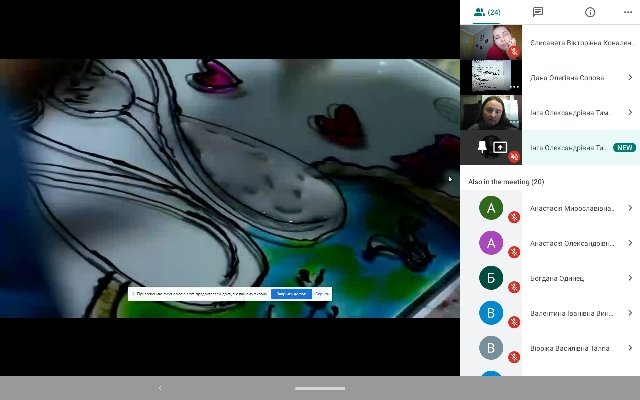Viewport: 640px width, 400px height.
Task: Click the muted mic icon beside green A avatar
Action: click(514, 217)
